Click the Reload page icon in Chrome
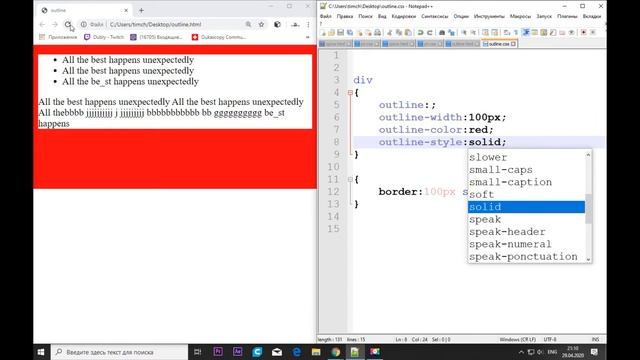 (x=68, y=24)
